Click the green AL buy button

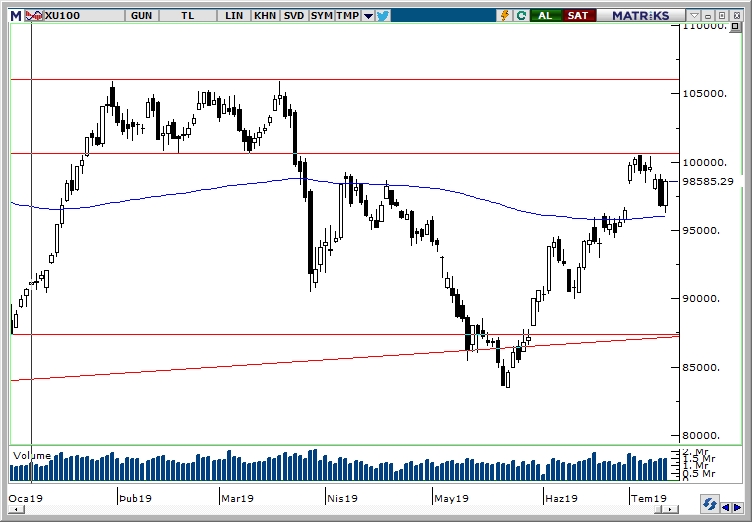coord(545,16)
